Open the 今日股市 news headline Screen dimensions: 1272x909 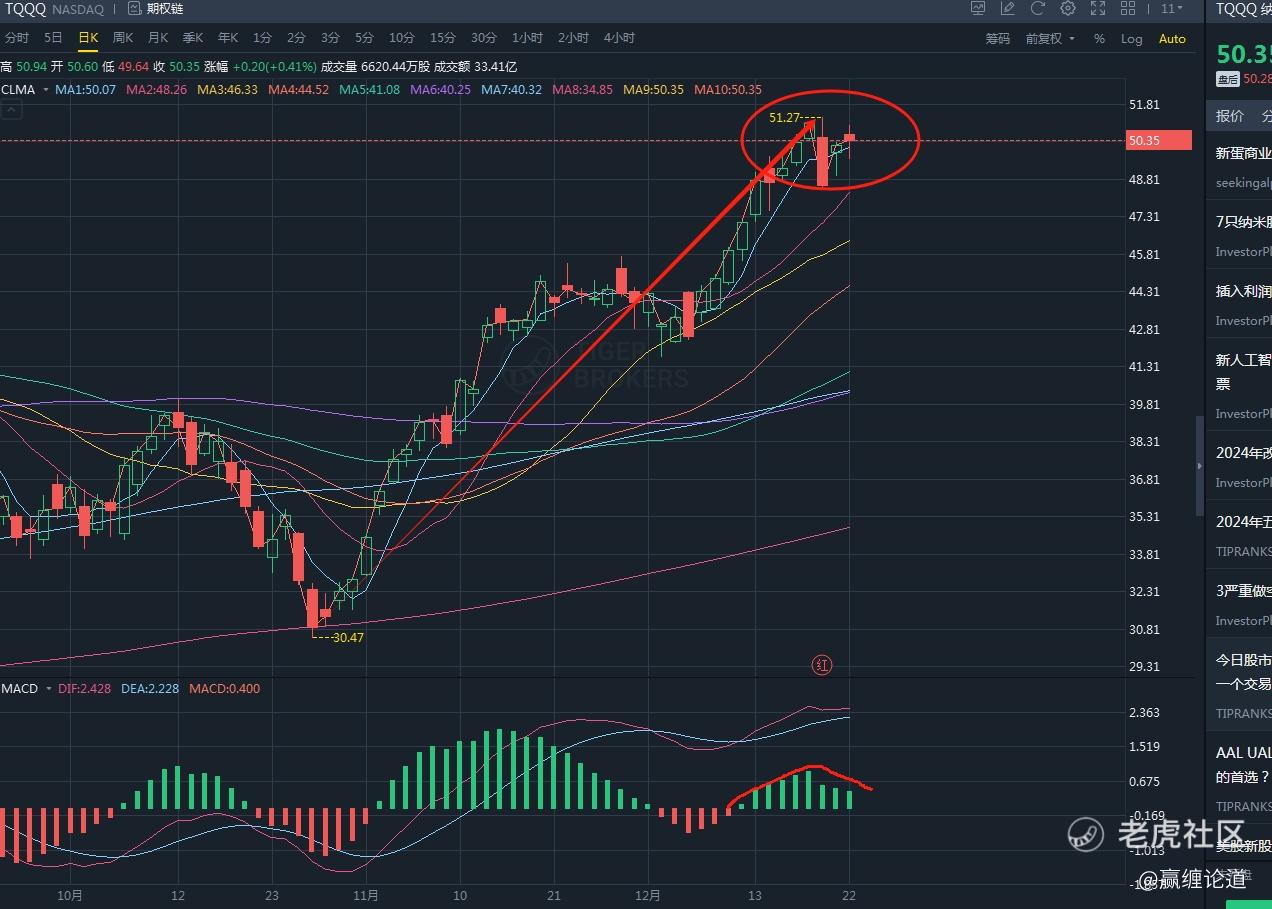coord(1243,672)
